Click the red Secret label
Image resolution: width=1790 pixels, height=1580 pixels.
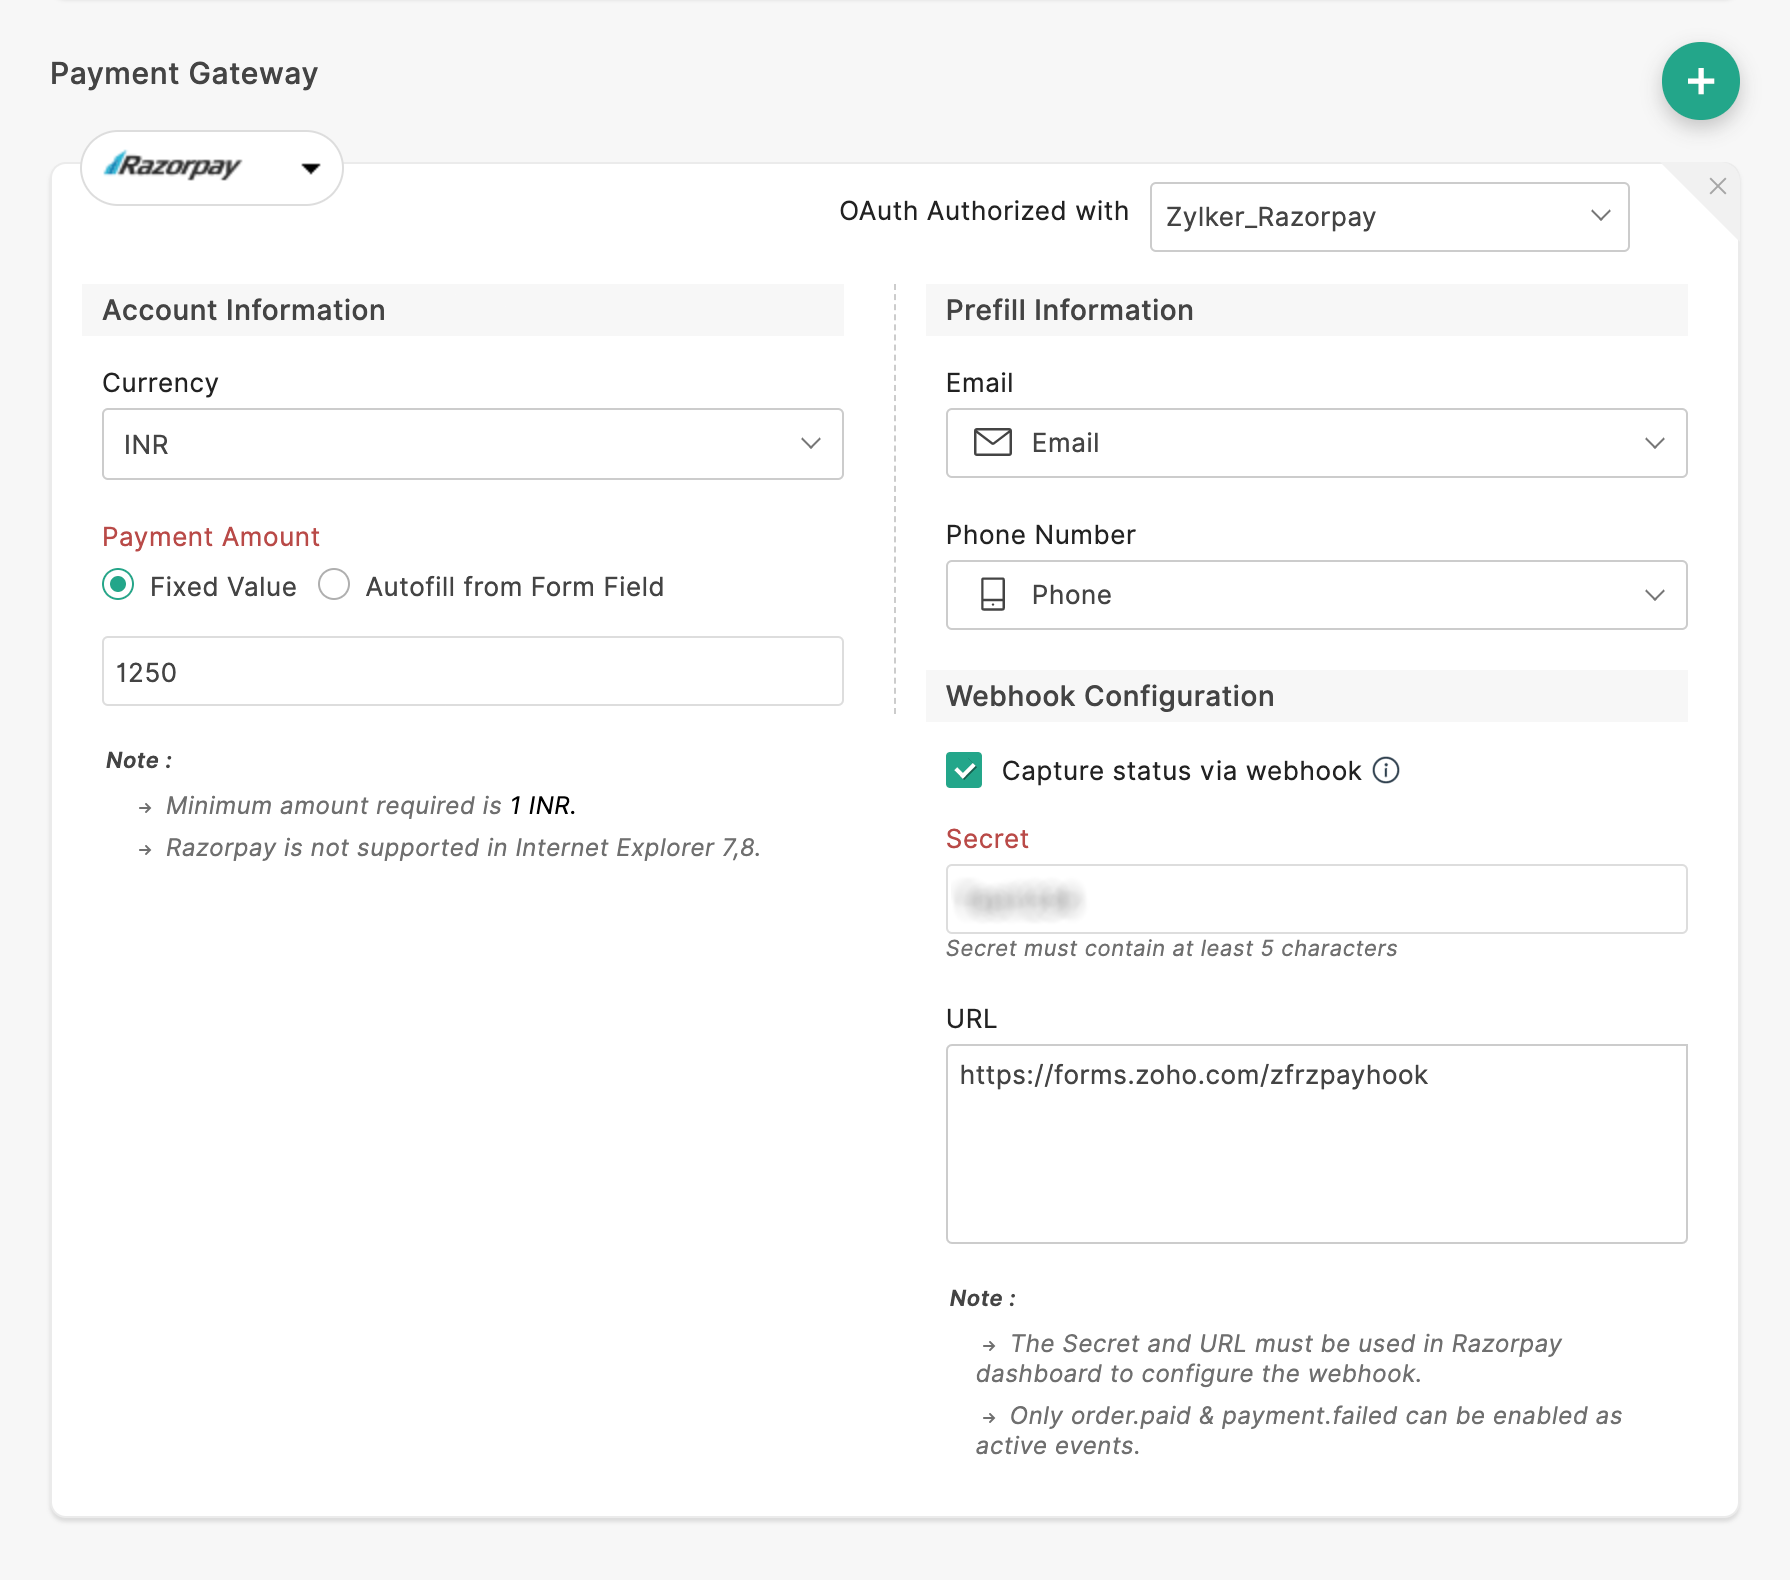point(987,839)
